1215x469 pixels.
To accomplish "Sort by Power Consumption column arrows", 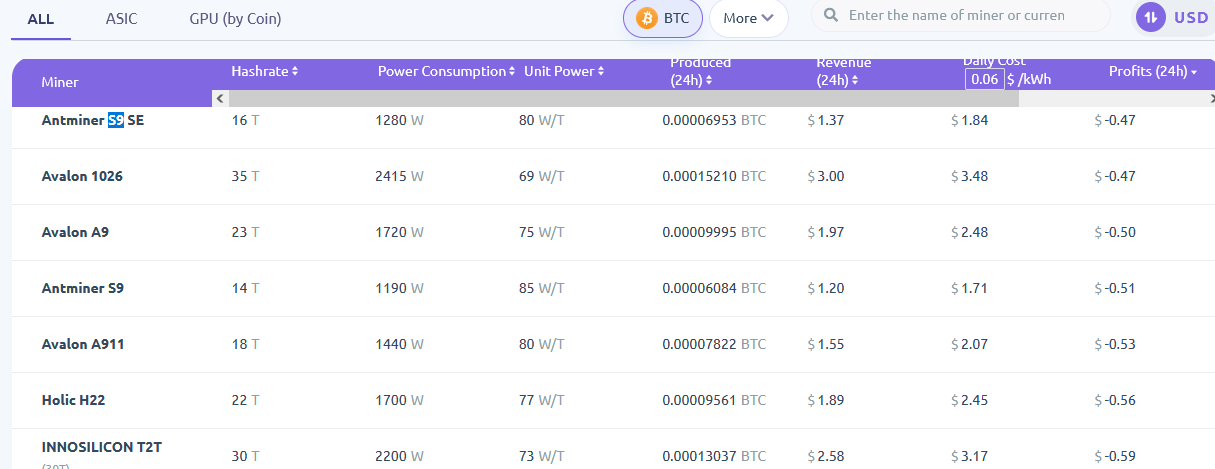I will 511,72.
